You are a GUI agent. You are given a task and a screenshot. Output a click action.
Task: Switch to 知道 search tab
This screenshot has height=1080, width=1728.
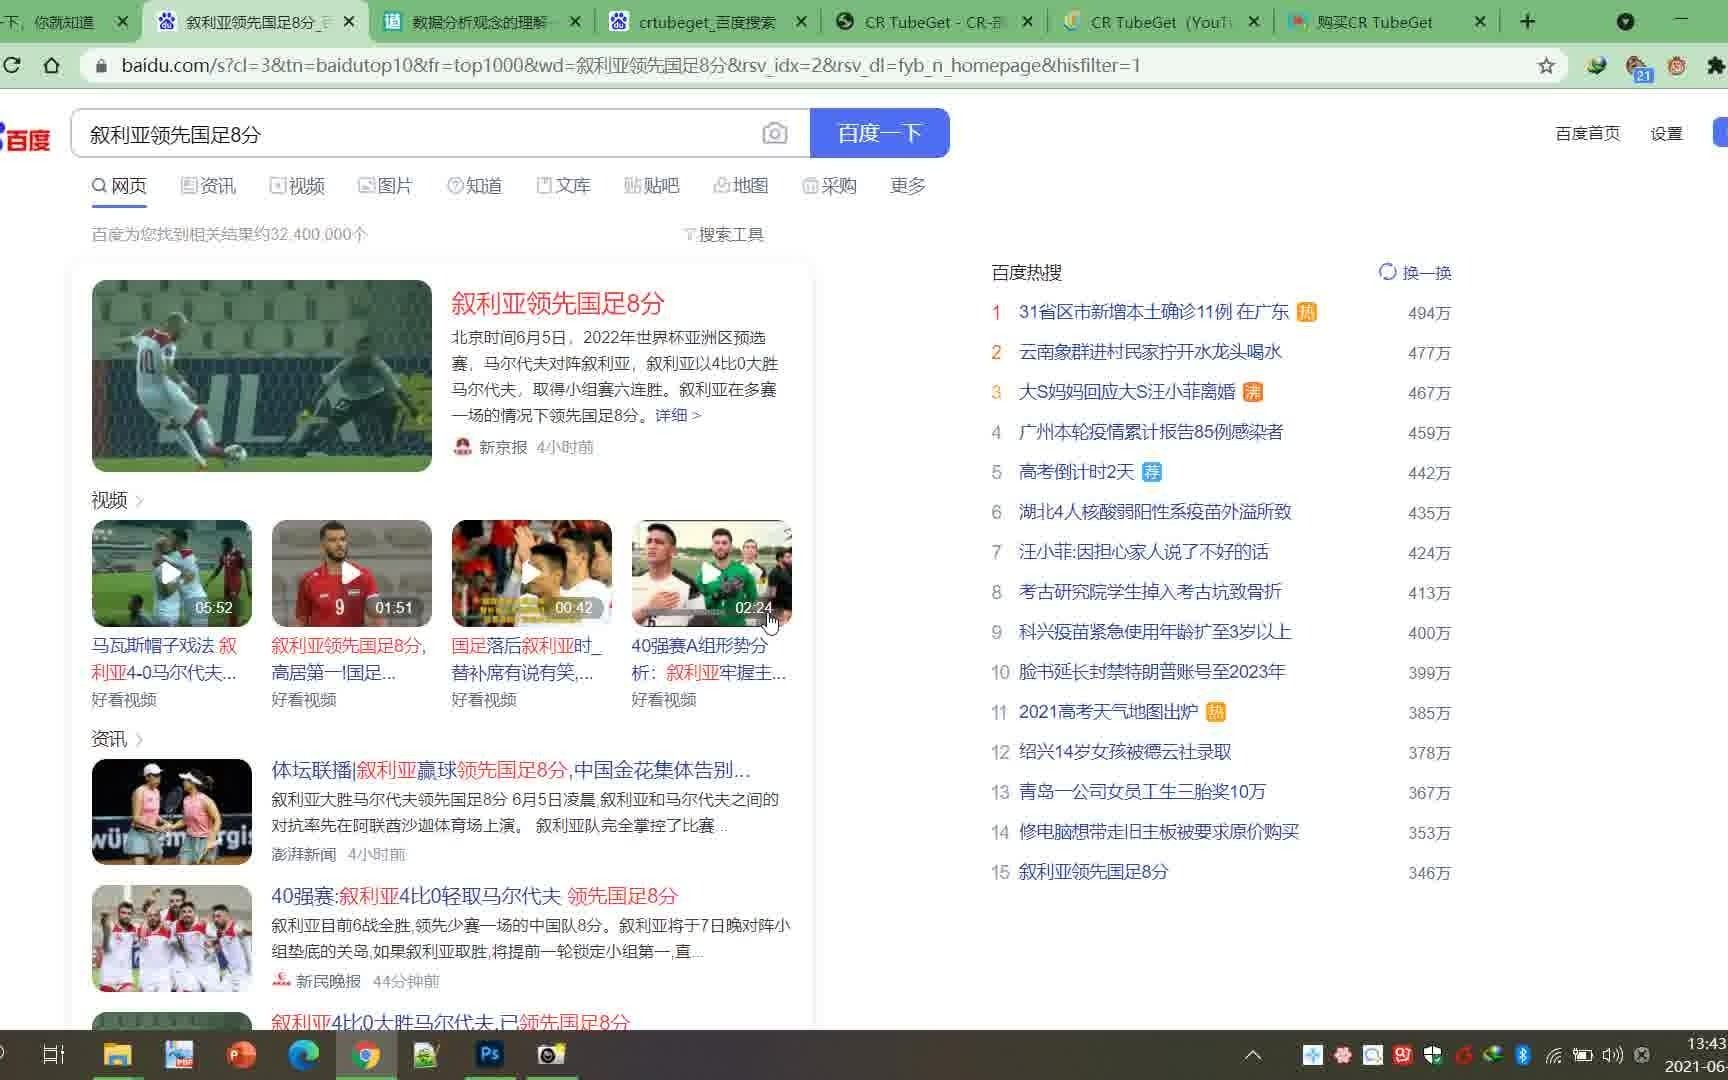point(474,186)
